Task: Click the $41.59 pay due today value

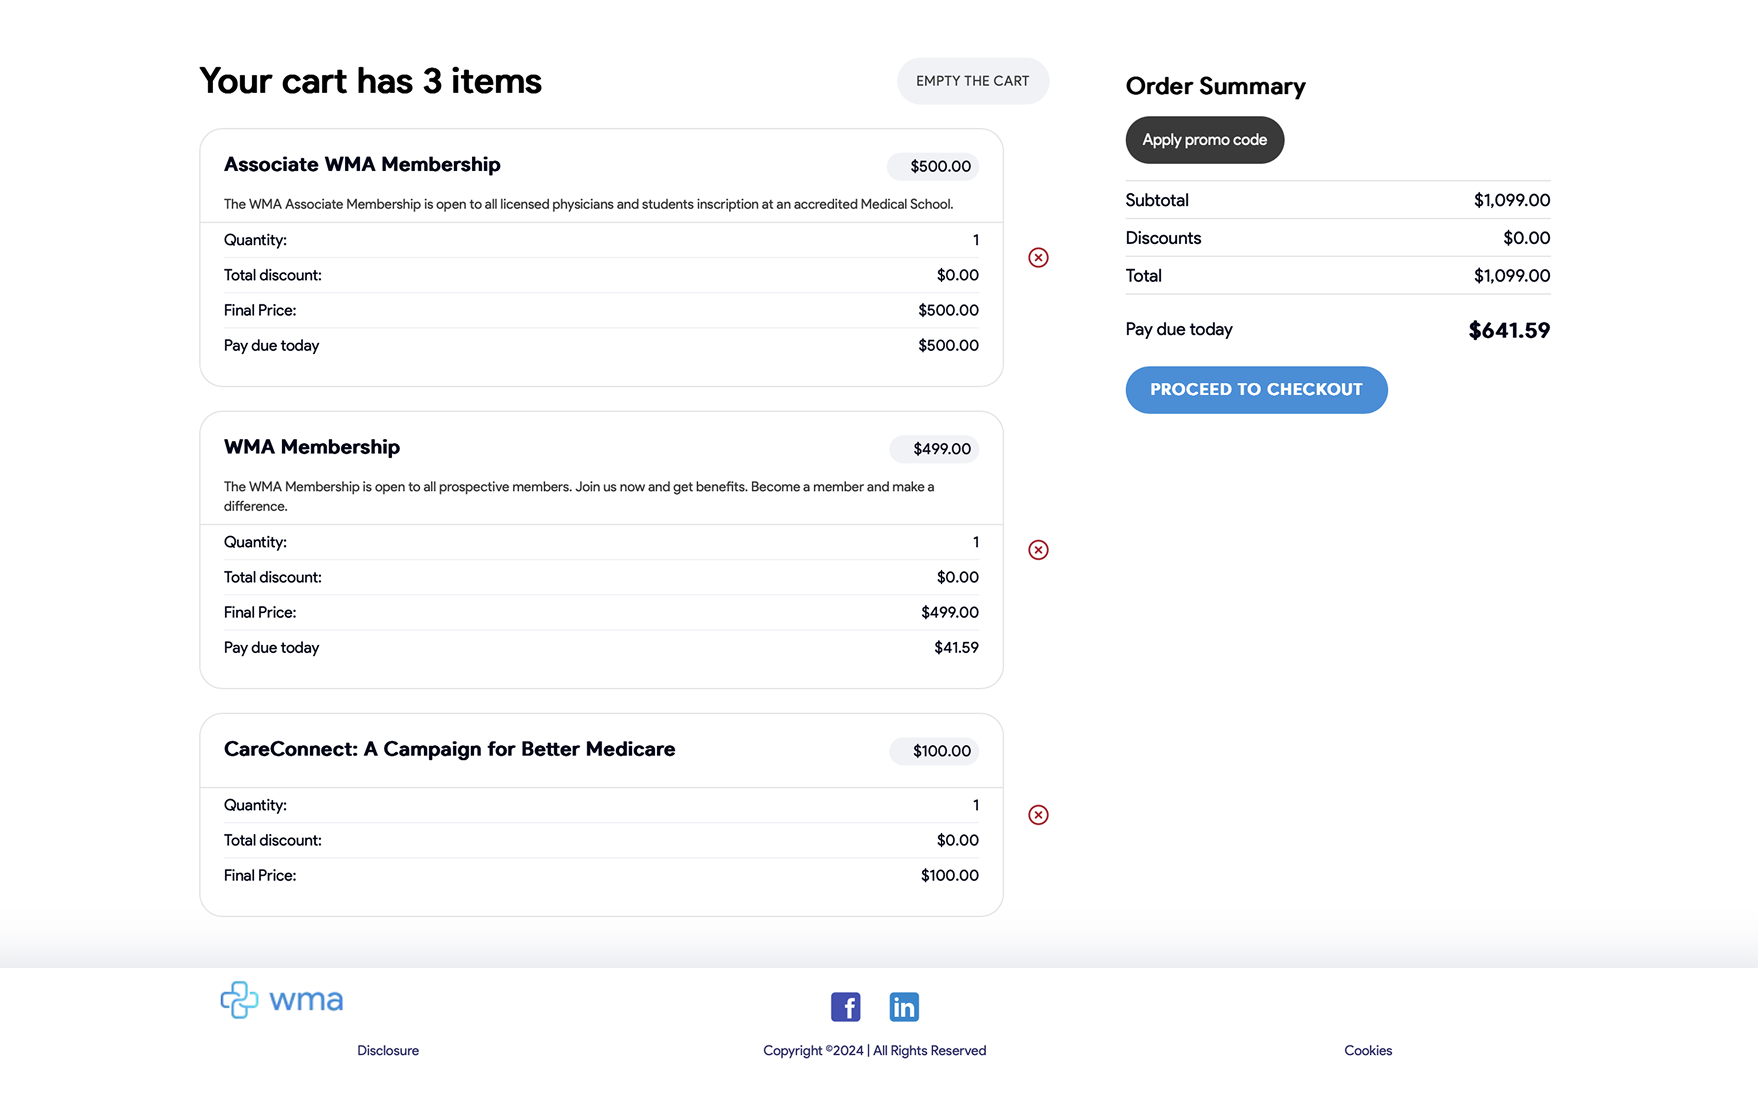Action: (x=956, y=647)
